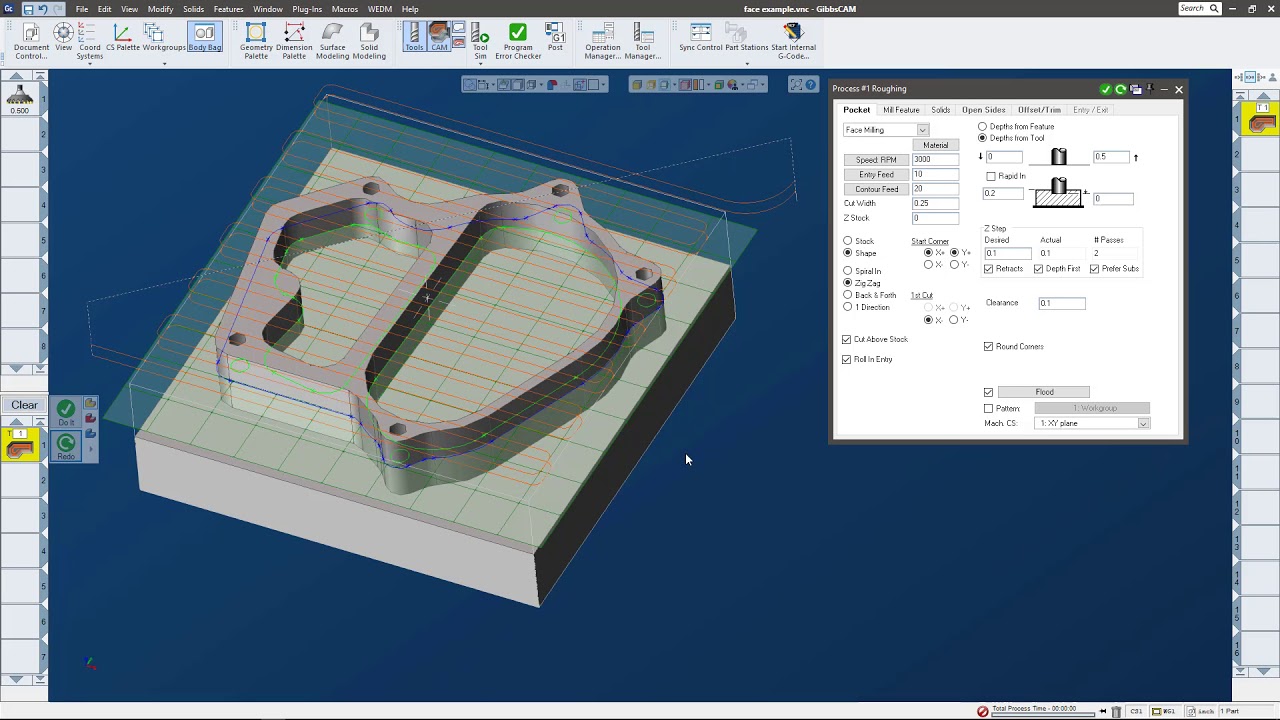This screenshot has height=720, width=1280.
Task: Click the Post processor icon
Action: pyautogui.click(x=556, y=38)
